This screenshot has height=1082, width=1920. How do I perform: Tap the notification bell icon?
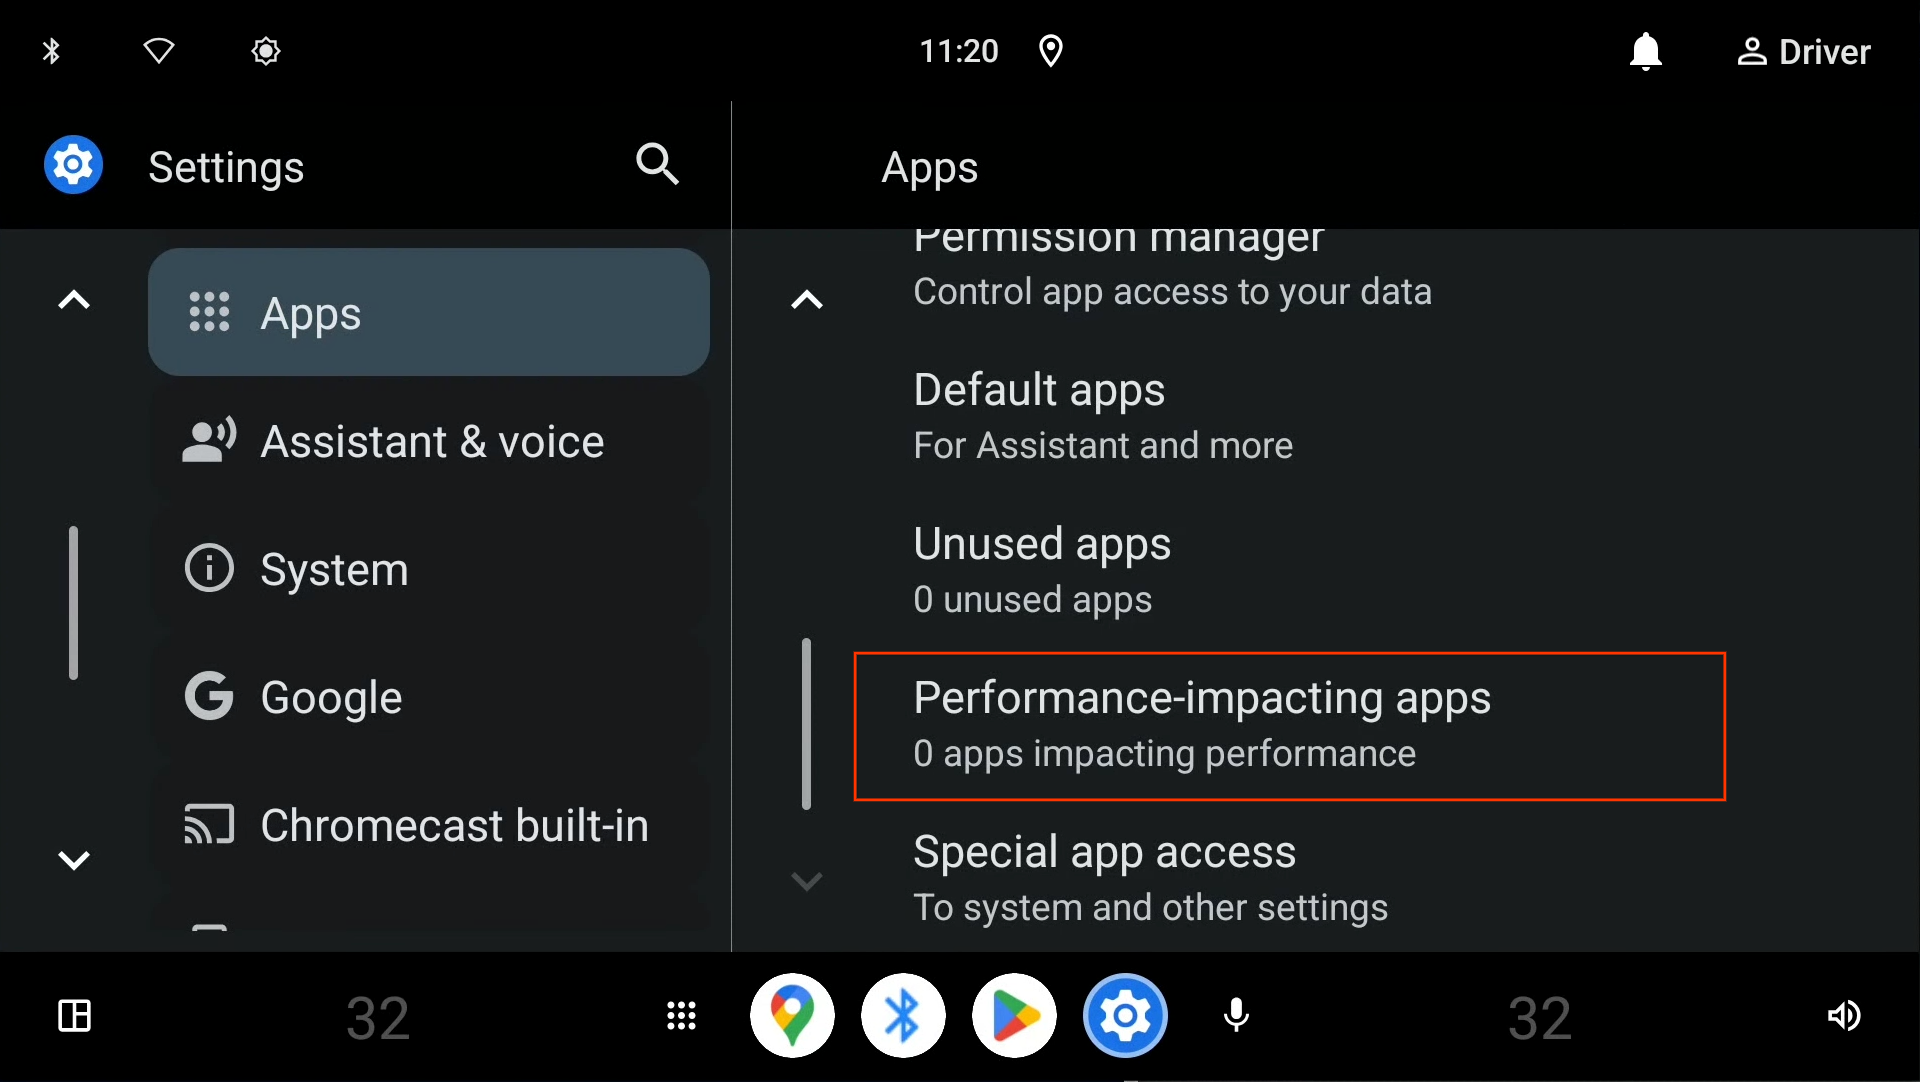(1644, 53)
